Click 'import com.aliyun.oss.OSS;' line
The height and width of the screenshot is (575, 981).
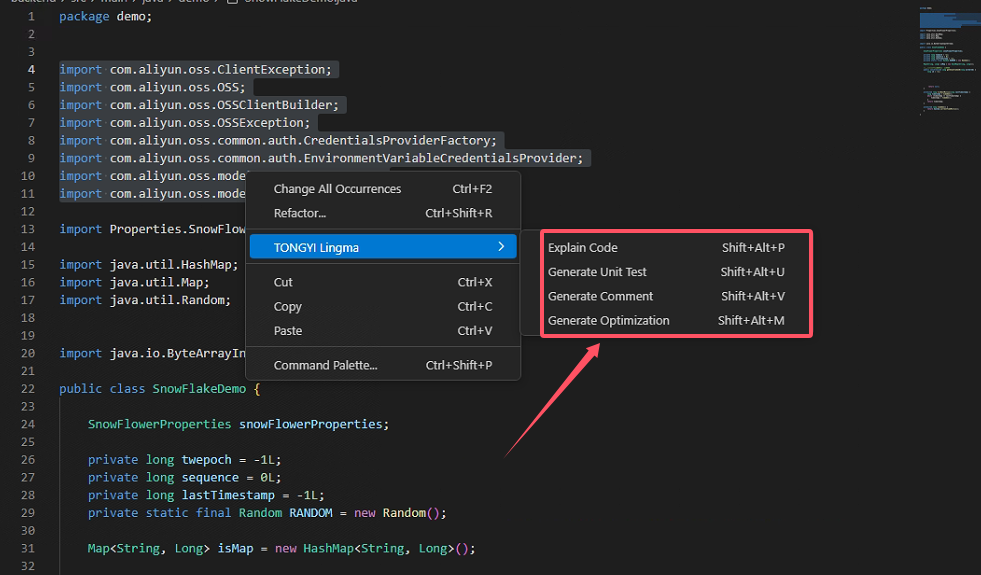click(153, 87)
